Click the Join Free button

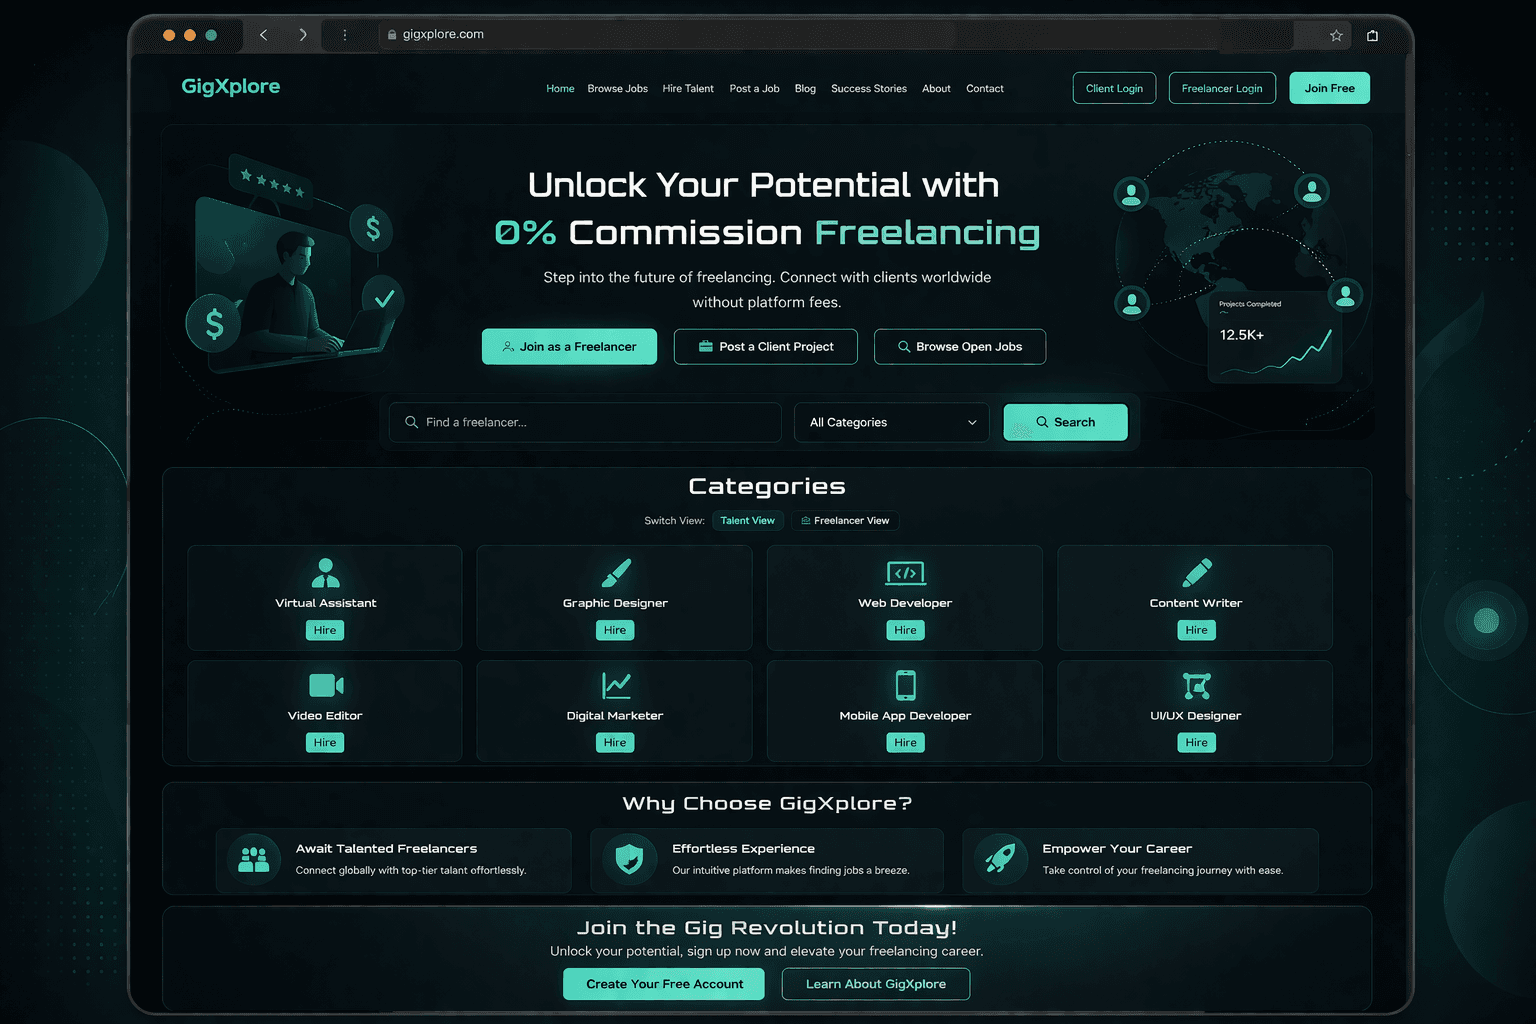click(x=1330, y=88)
